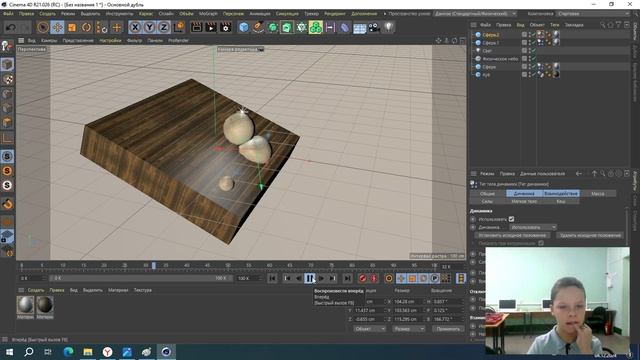Activate the Rotate tool
This screenshot has width=640, height=360.
pos(86,28)
